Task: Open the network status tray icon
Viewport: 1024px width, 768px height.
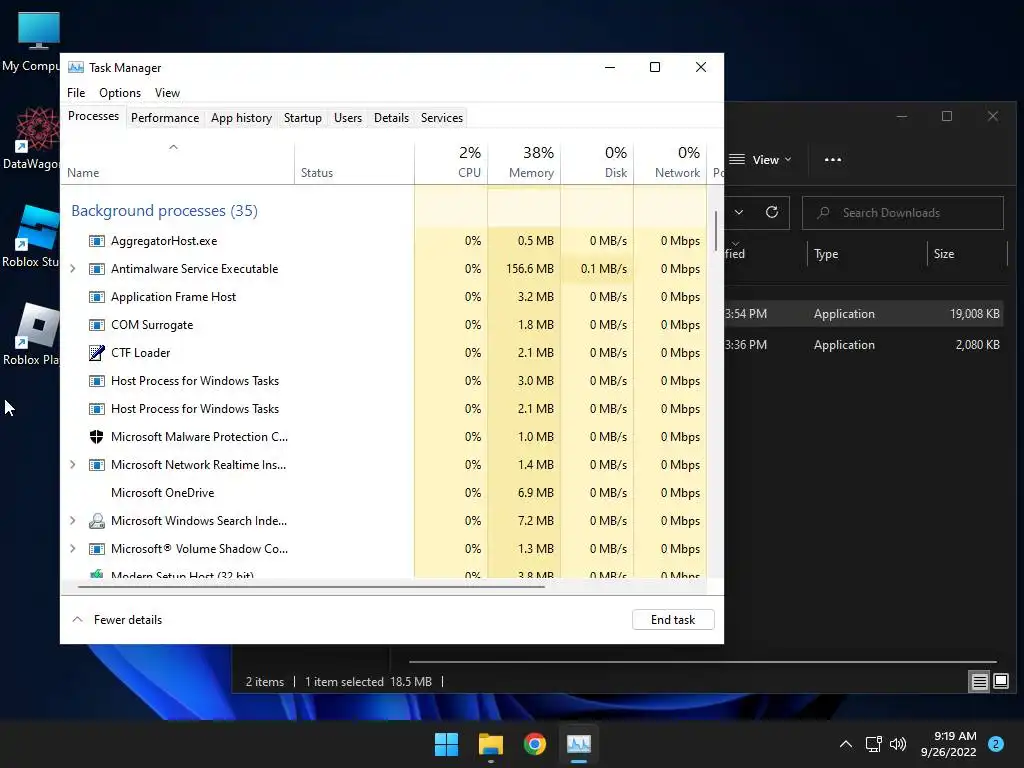Action: [x=874, y=744]
